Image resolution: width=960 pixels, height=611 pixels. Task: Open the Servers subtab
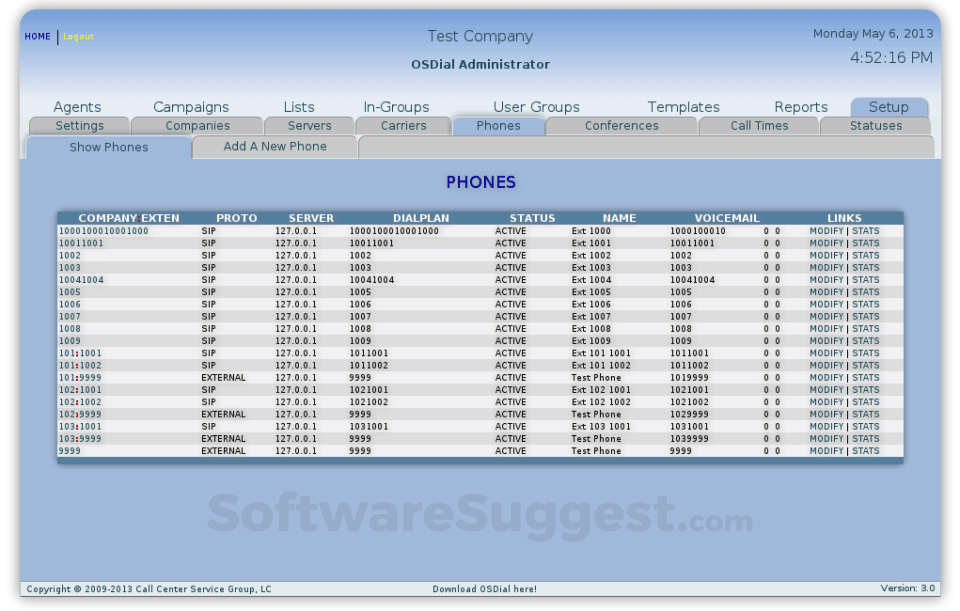(309, 125)
